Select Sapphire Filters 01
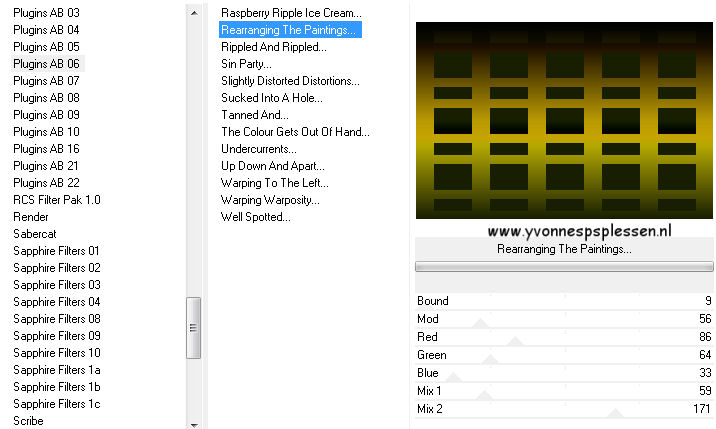Viewport: 716px width, 429px height. [x=56, y=251]
